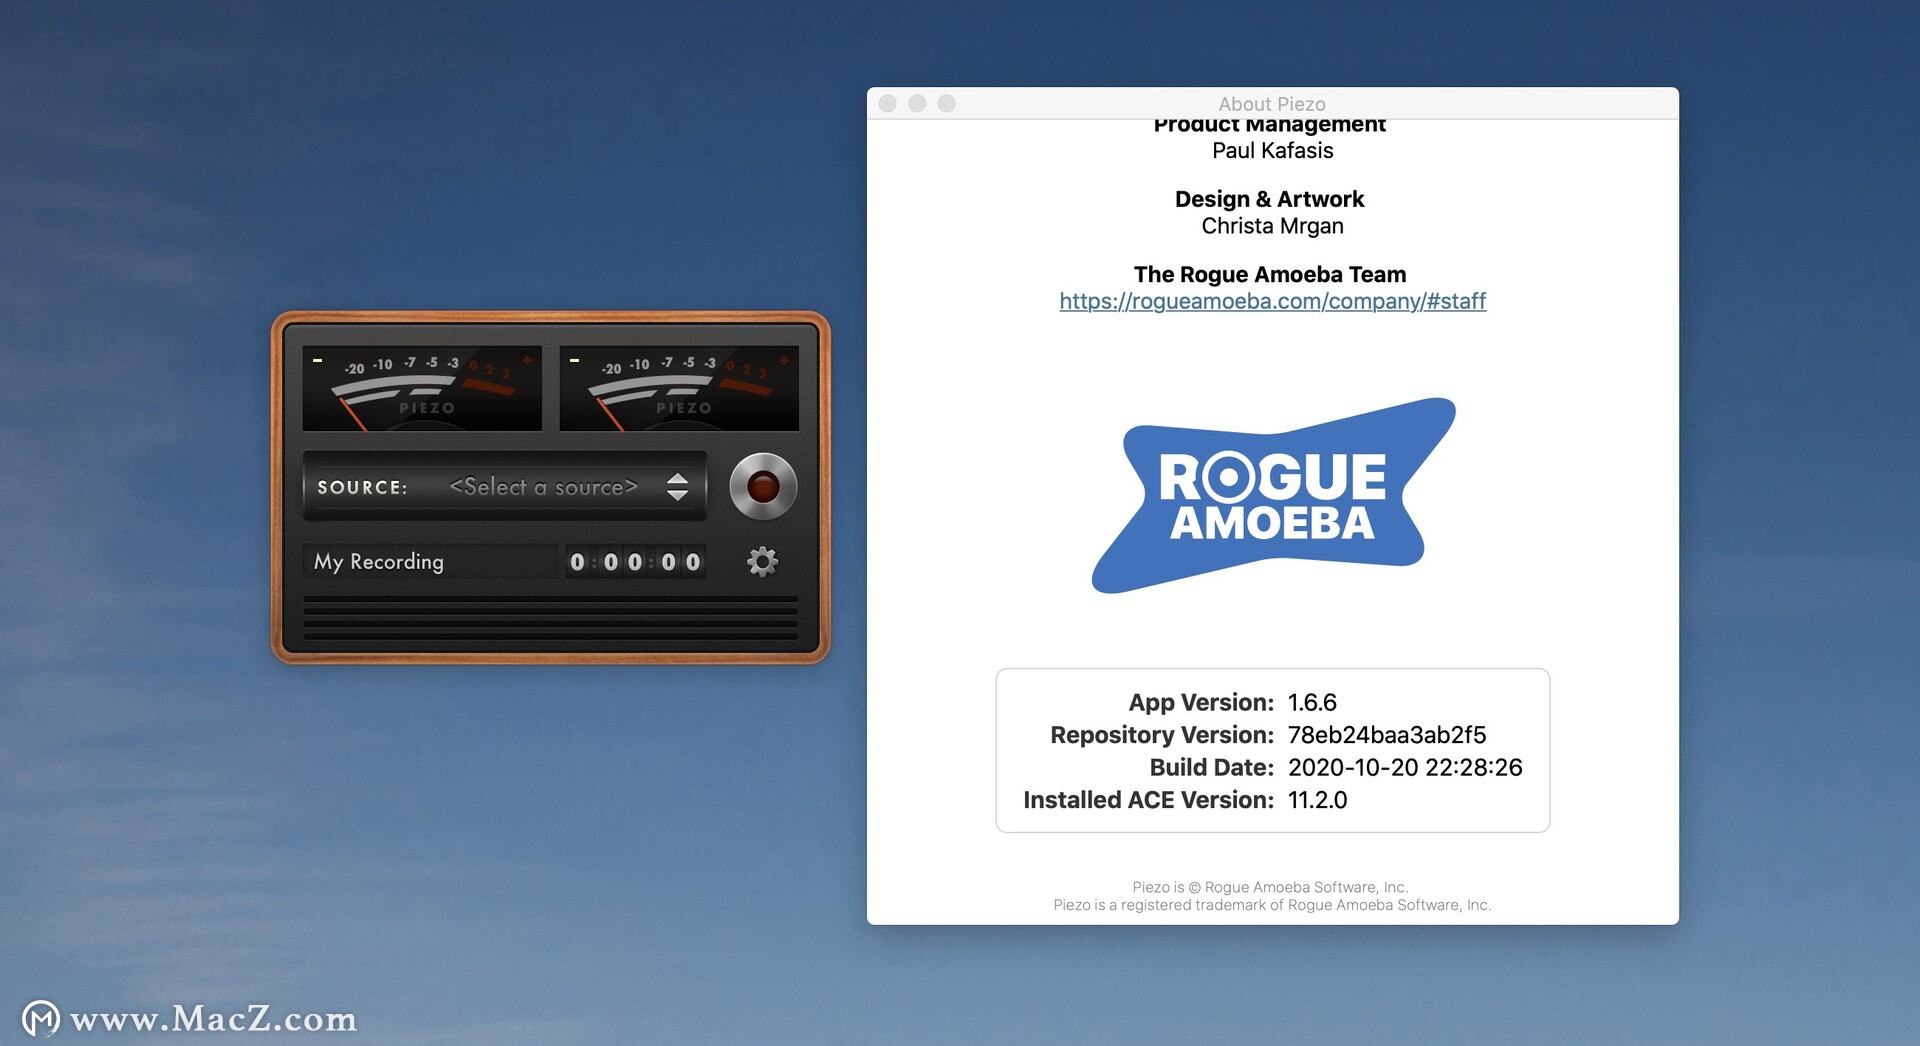
Task: Select the build date 2020-10-20 22:28:26
Action: [x=1405, y=768]
